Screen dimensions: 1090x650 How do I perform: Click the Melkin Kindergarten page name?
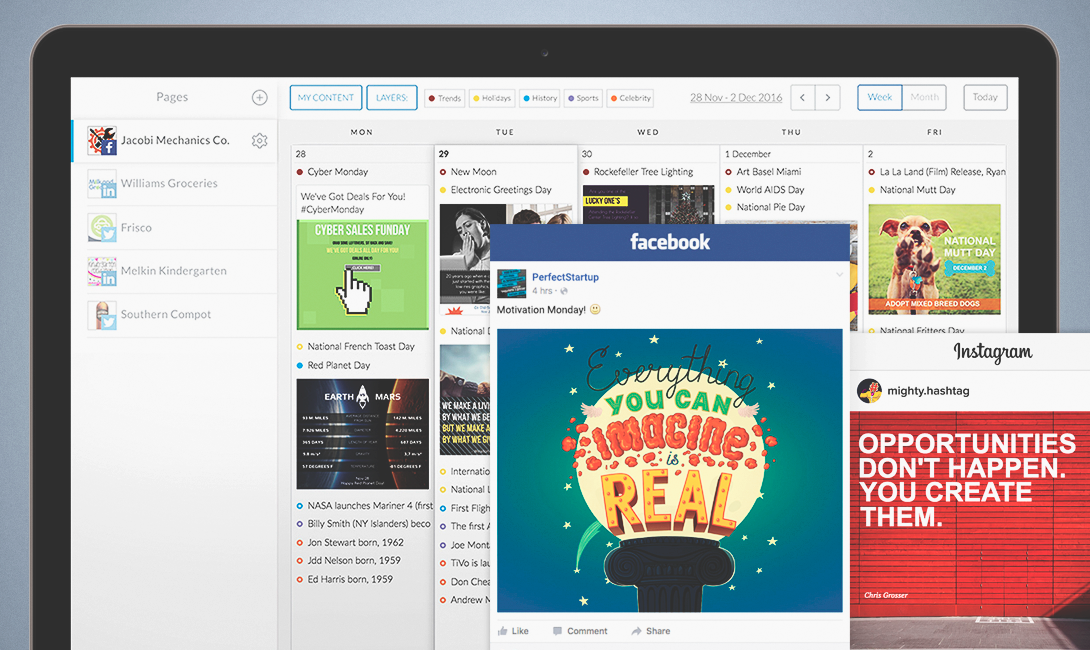[174, 271]
